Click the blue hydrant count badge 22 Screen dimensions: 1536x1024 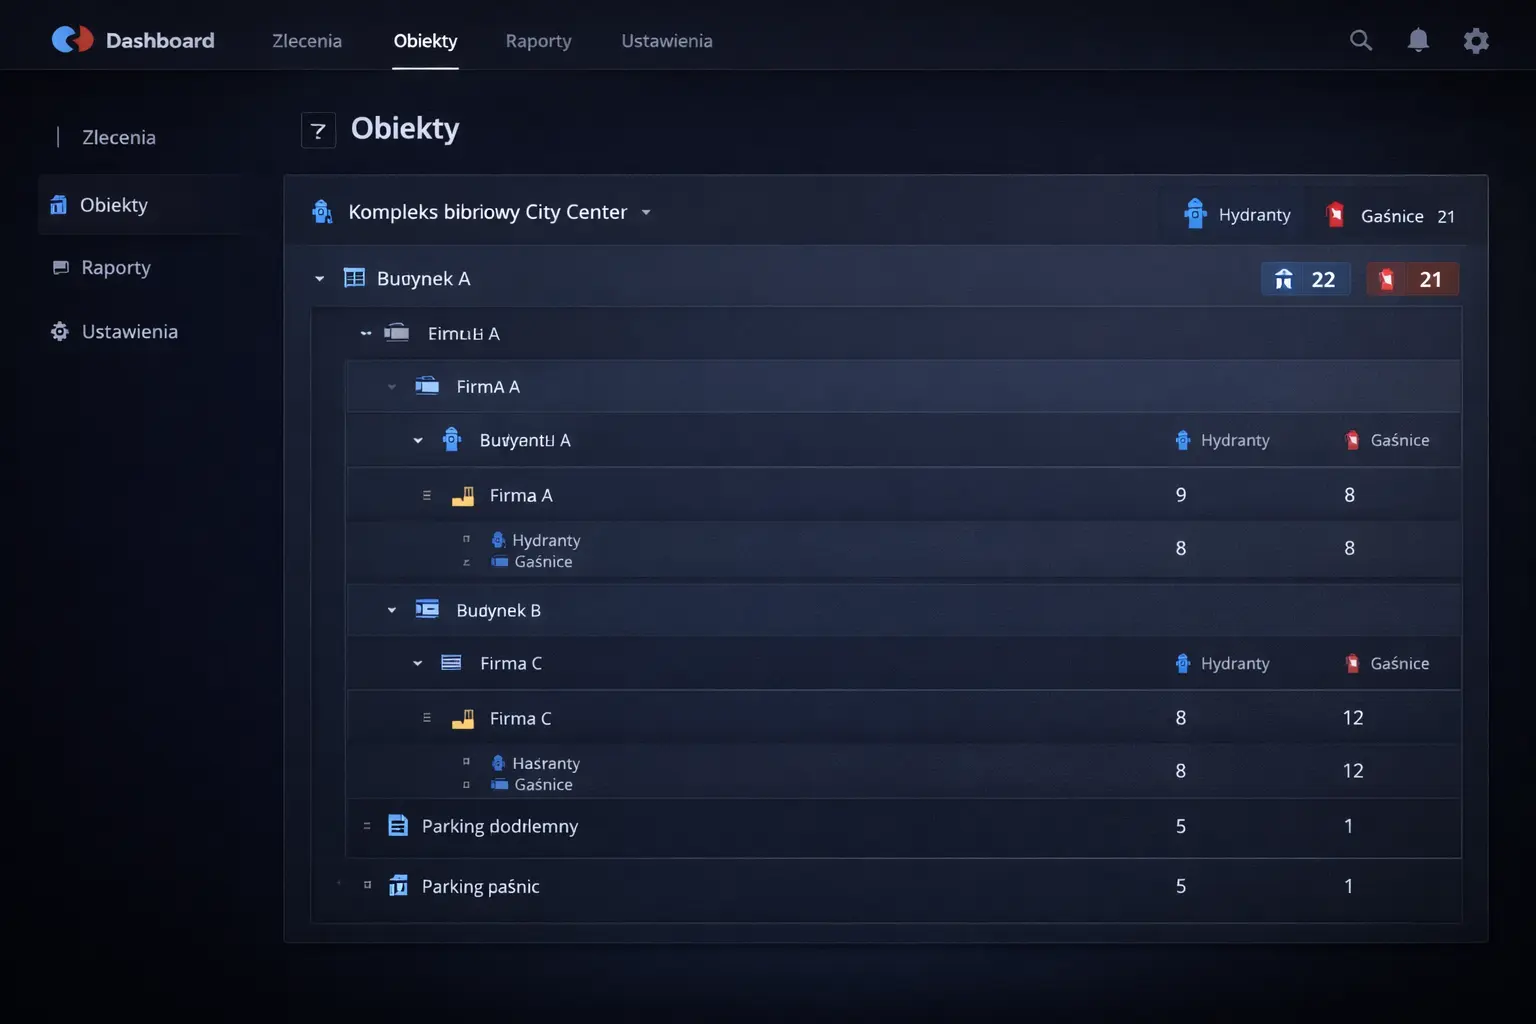click(x=1305, y=280)
